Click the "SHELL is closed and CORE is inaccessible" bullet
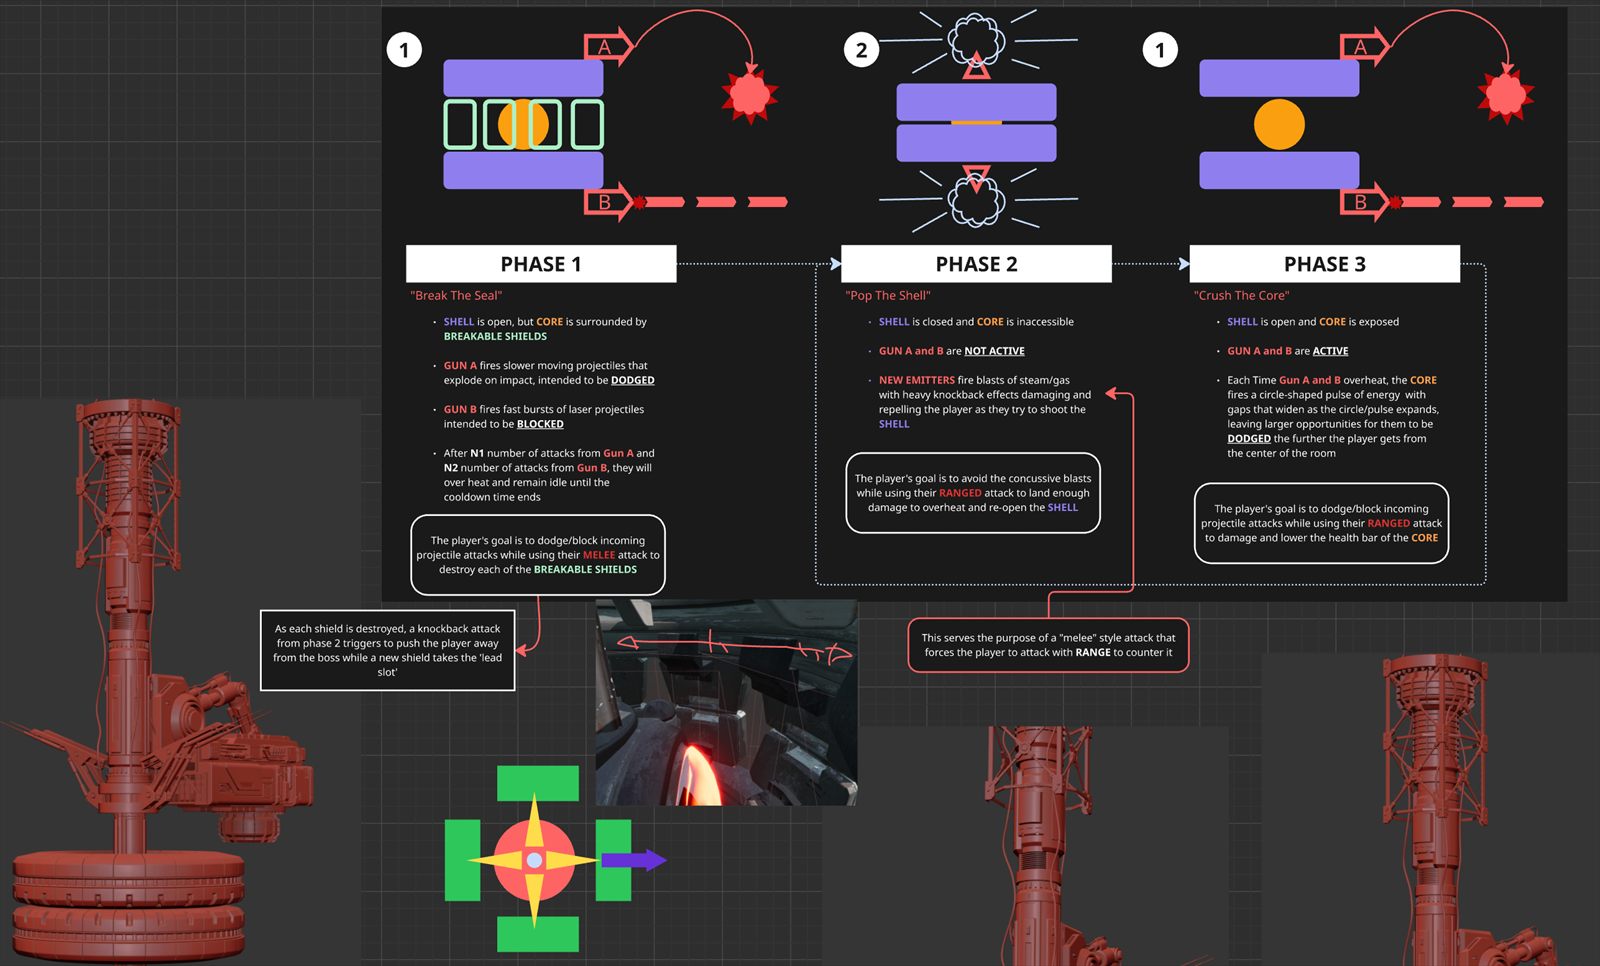The height and width of the screenshot is (966, 1600). click(x=976, y=322)
